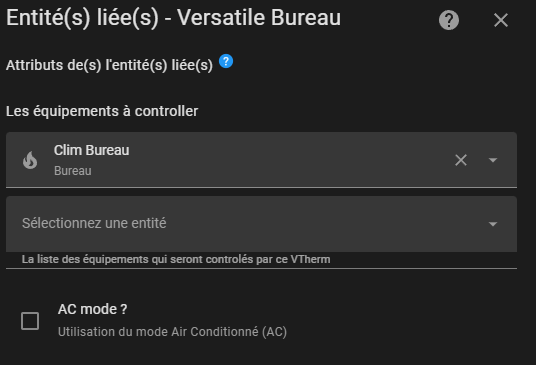Click helper text about équipements contrôlés par VTherm
The image size is (536, 365).
pyautogui.click(x=176, y=259)
